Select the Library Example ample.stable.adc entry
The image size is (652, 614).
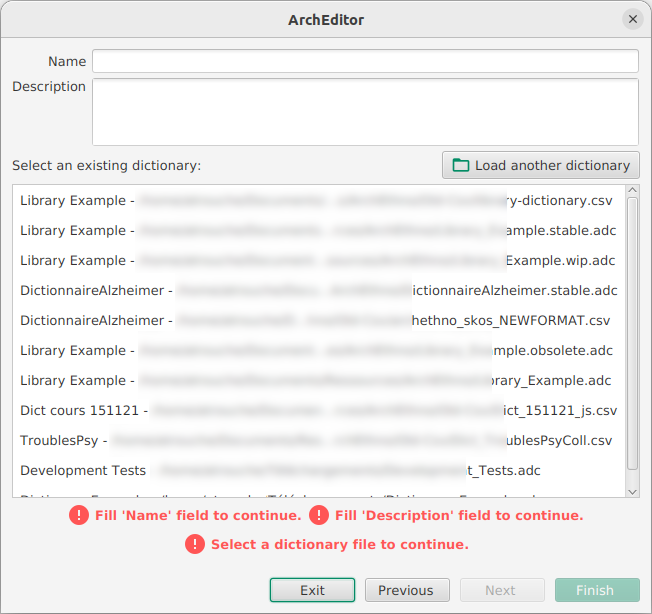pos(319,230)
